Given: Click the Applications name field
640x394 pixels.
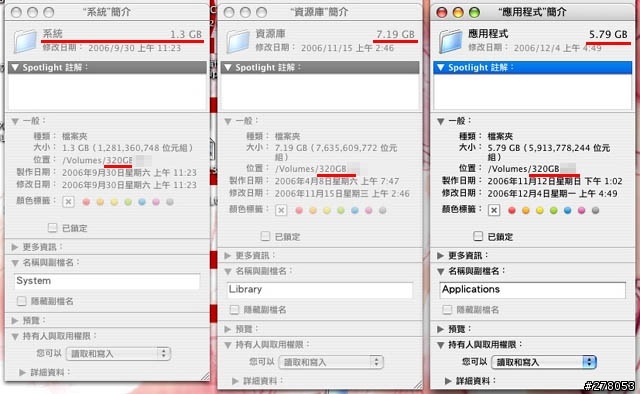Looking at the screenshot, I should coord(533,289).
